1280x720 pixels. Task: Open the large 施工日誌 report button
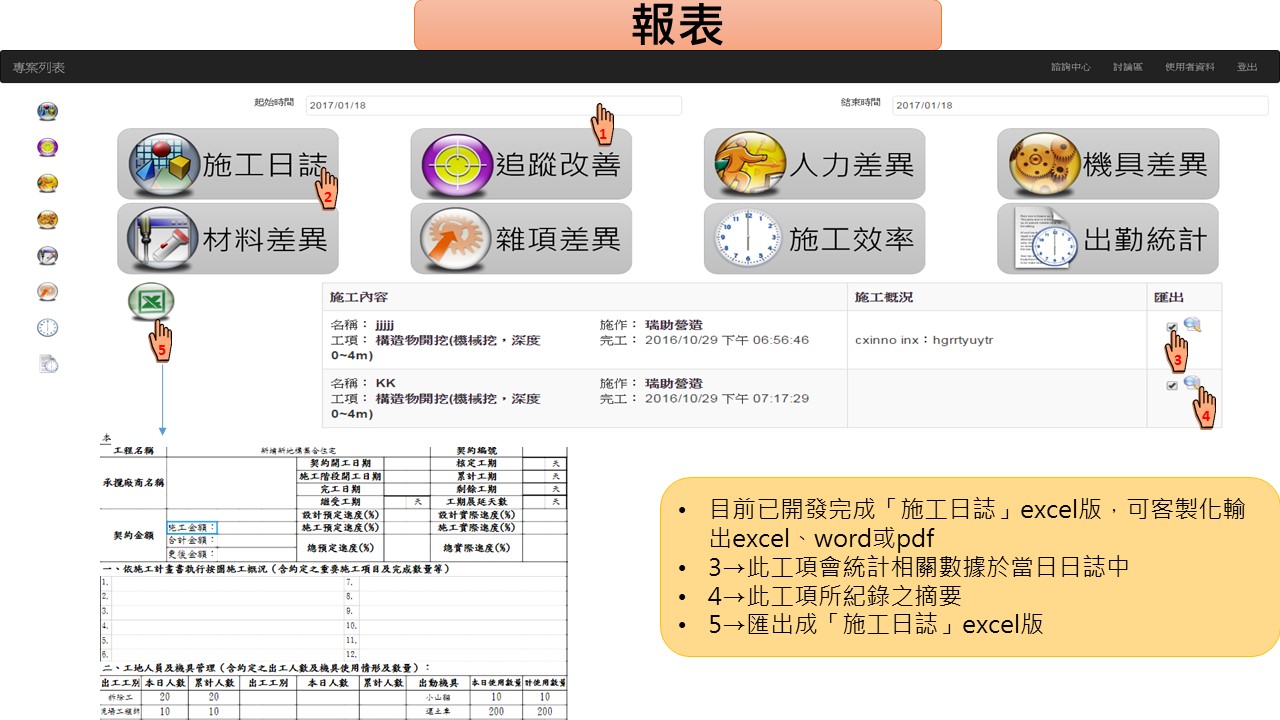[228, 164]
